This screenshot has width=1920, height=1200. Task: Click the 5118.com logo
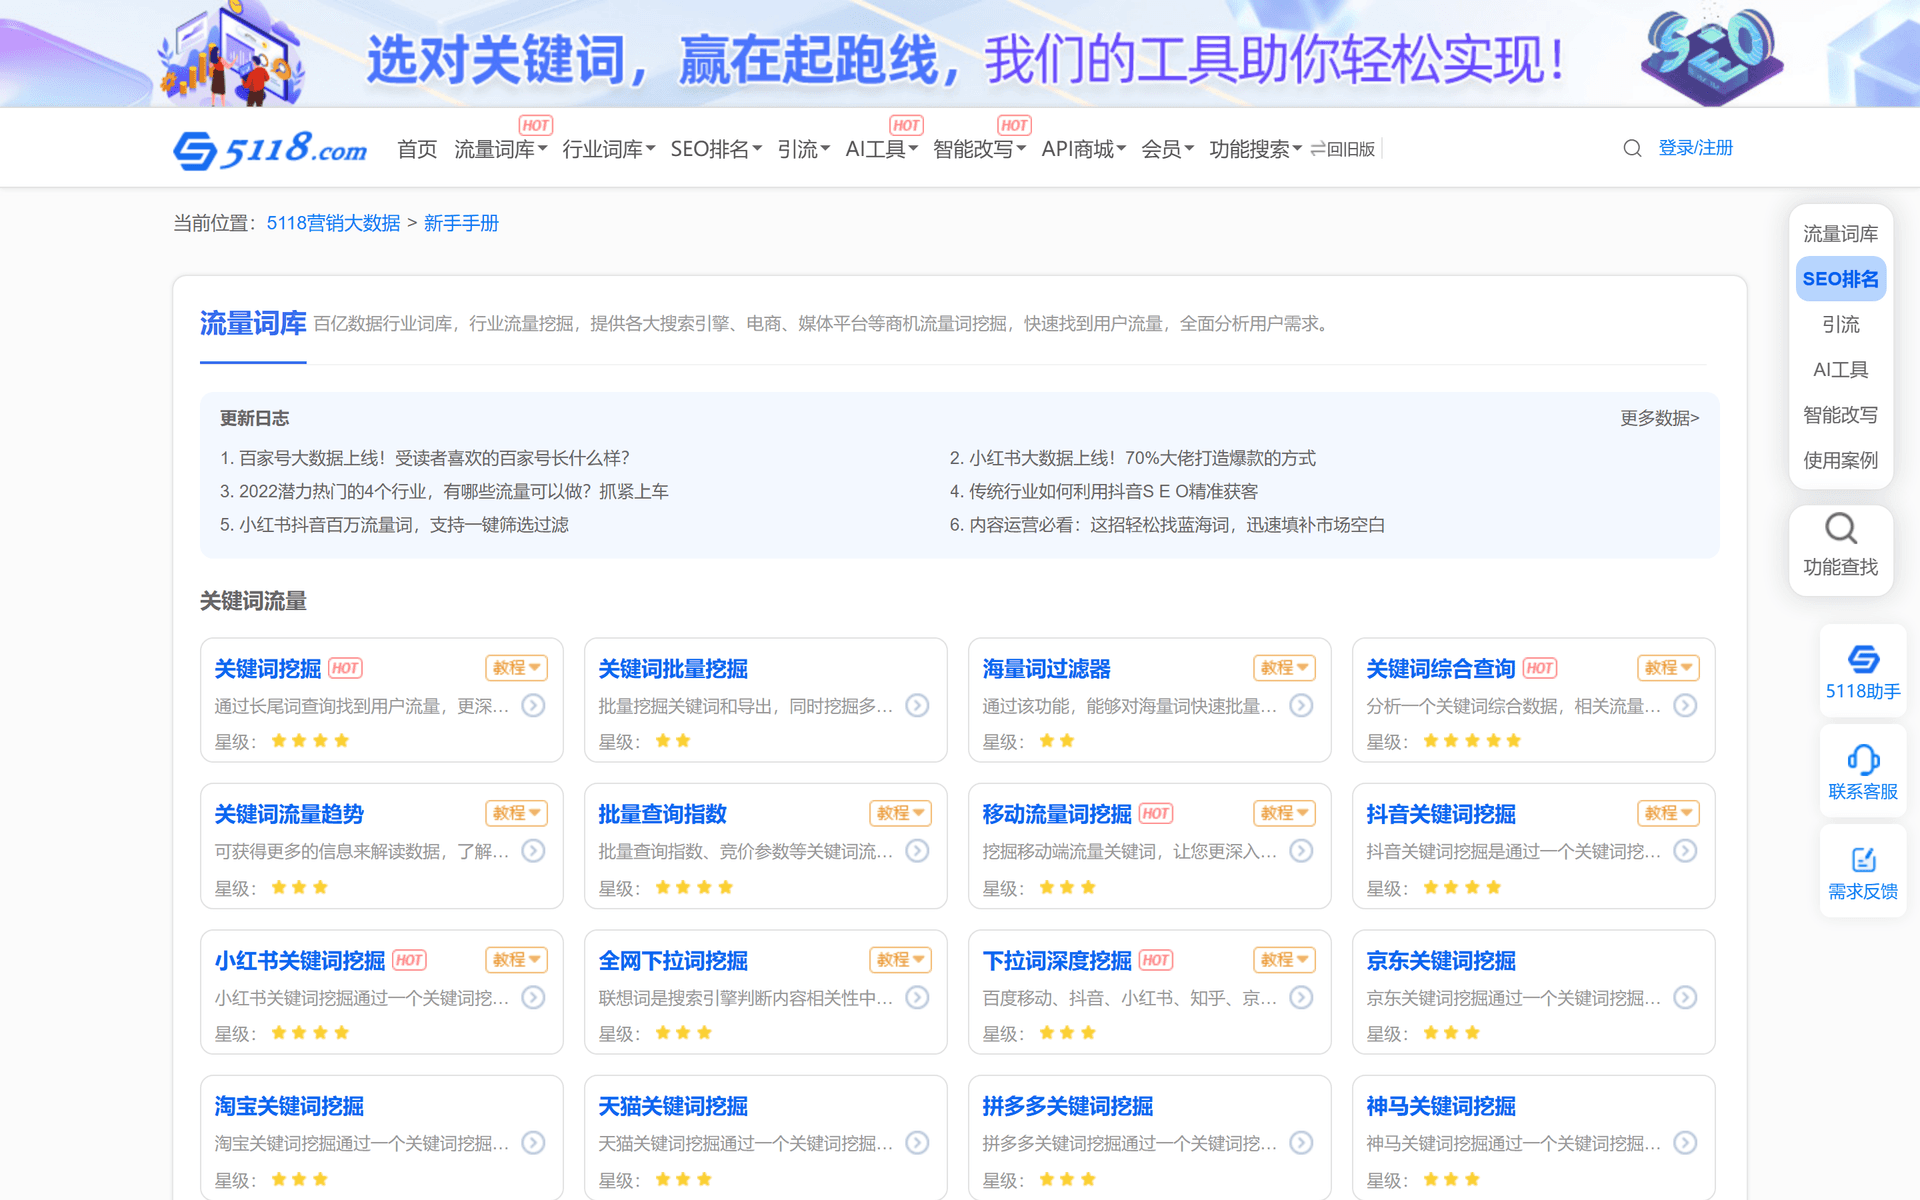point(270,150)
